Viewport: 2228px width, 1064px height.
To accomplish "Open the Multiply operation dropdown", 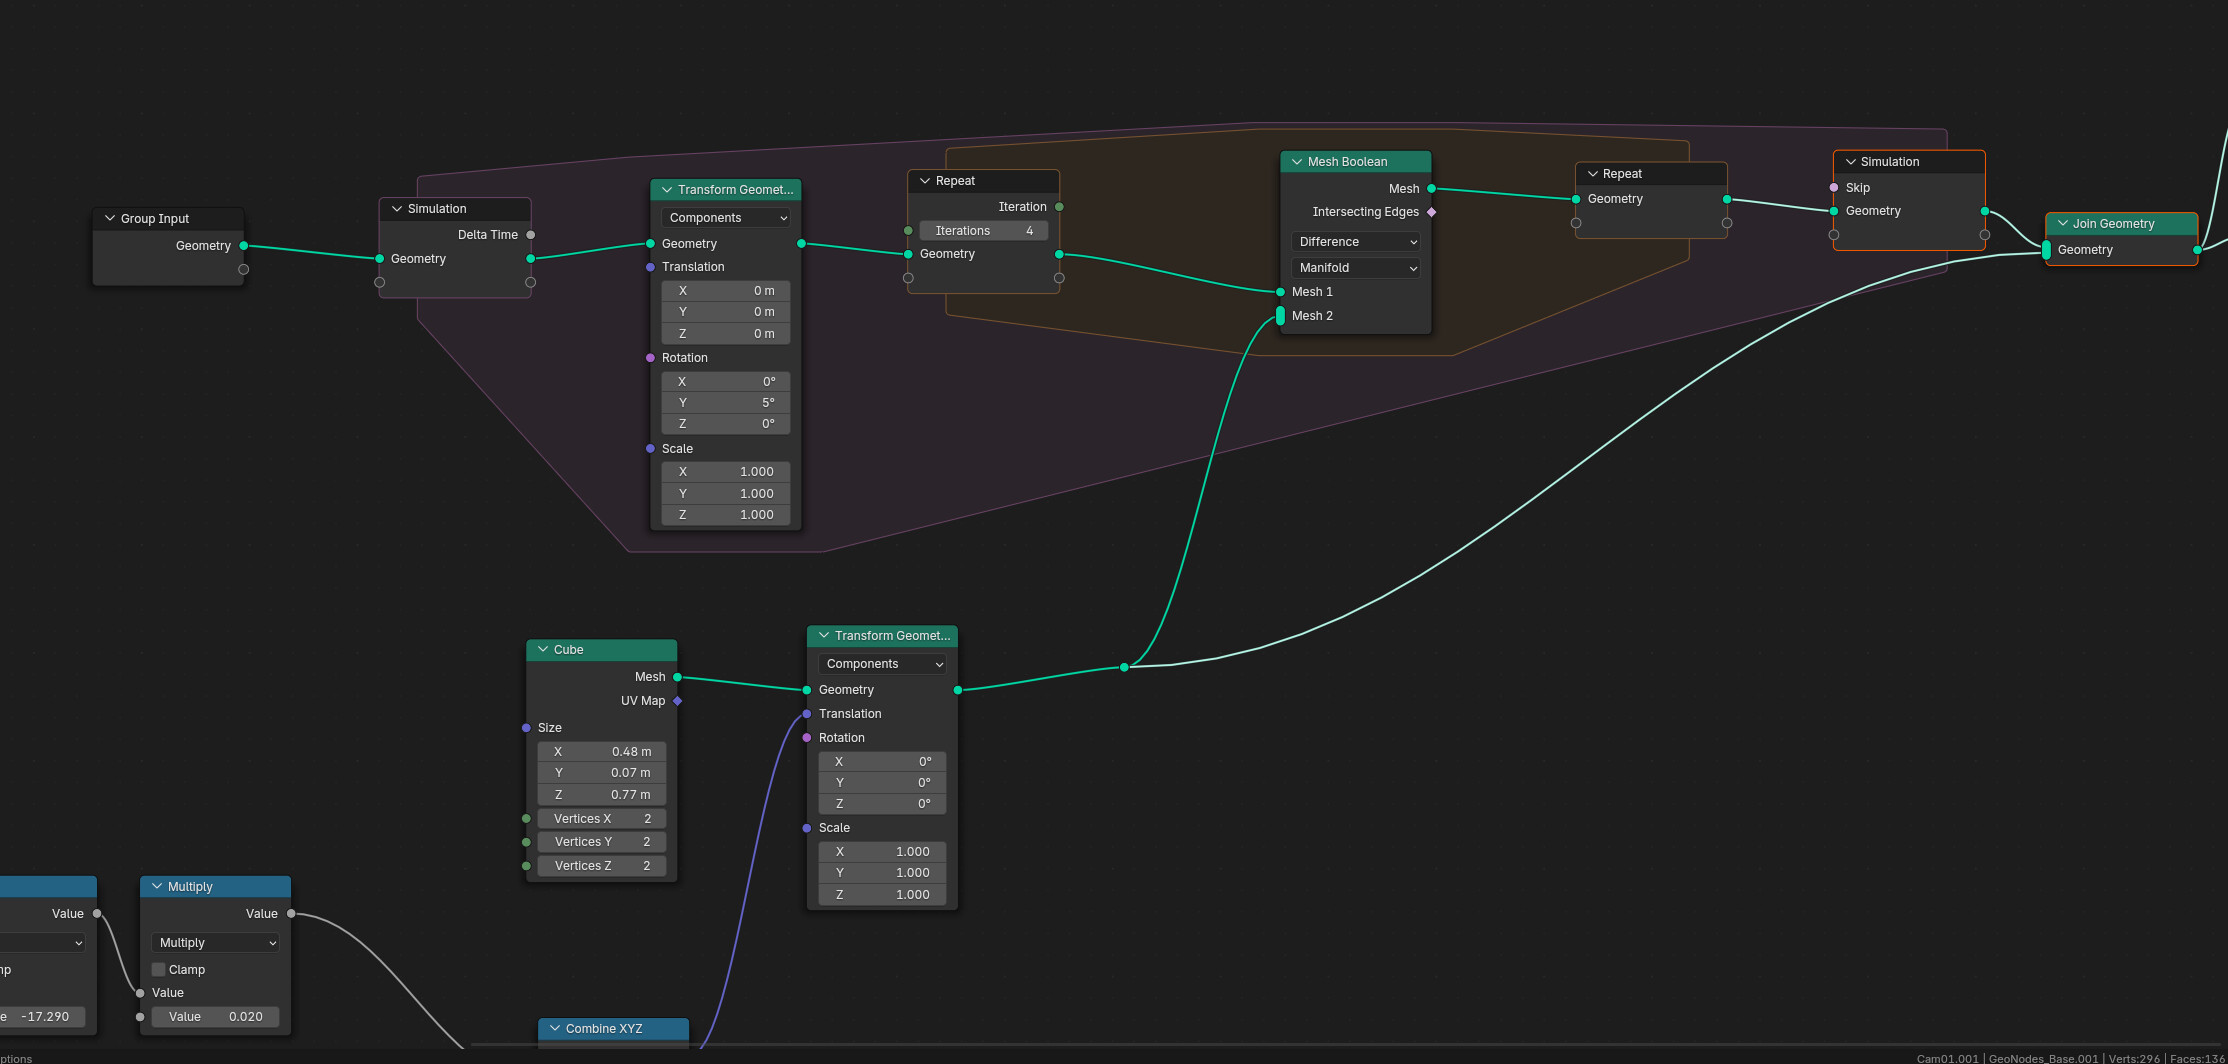I will pos(216,943).
